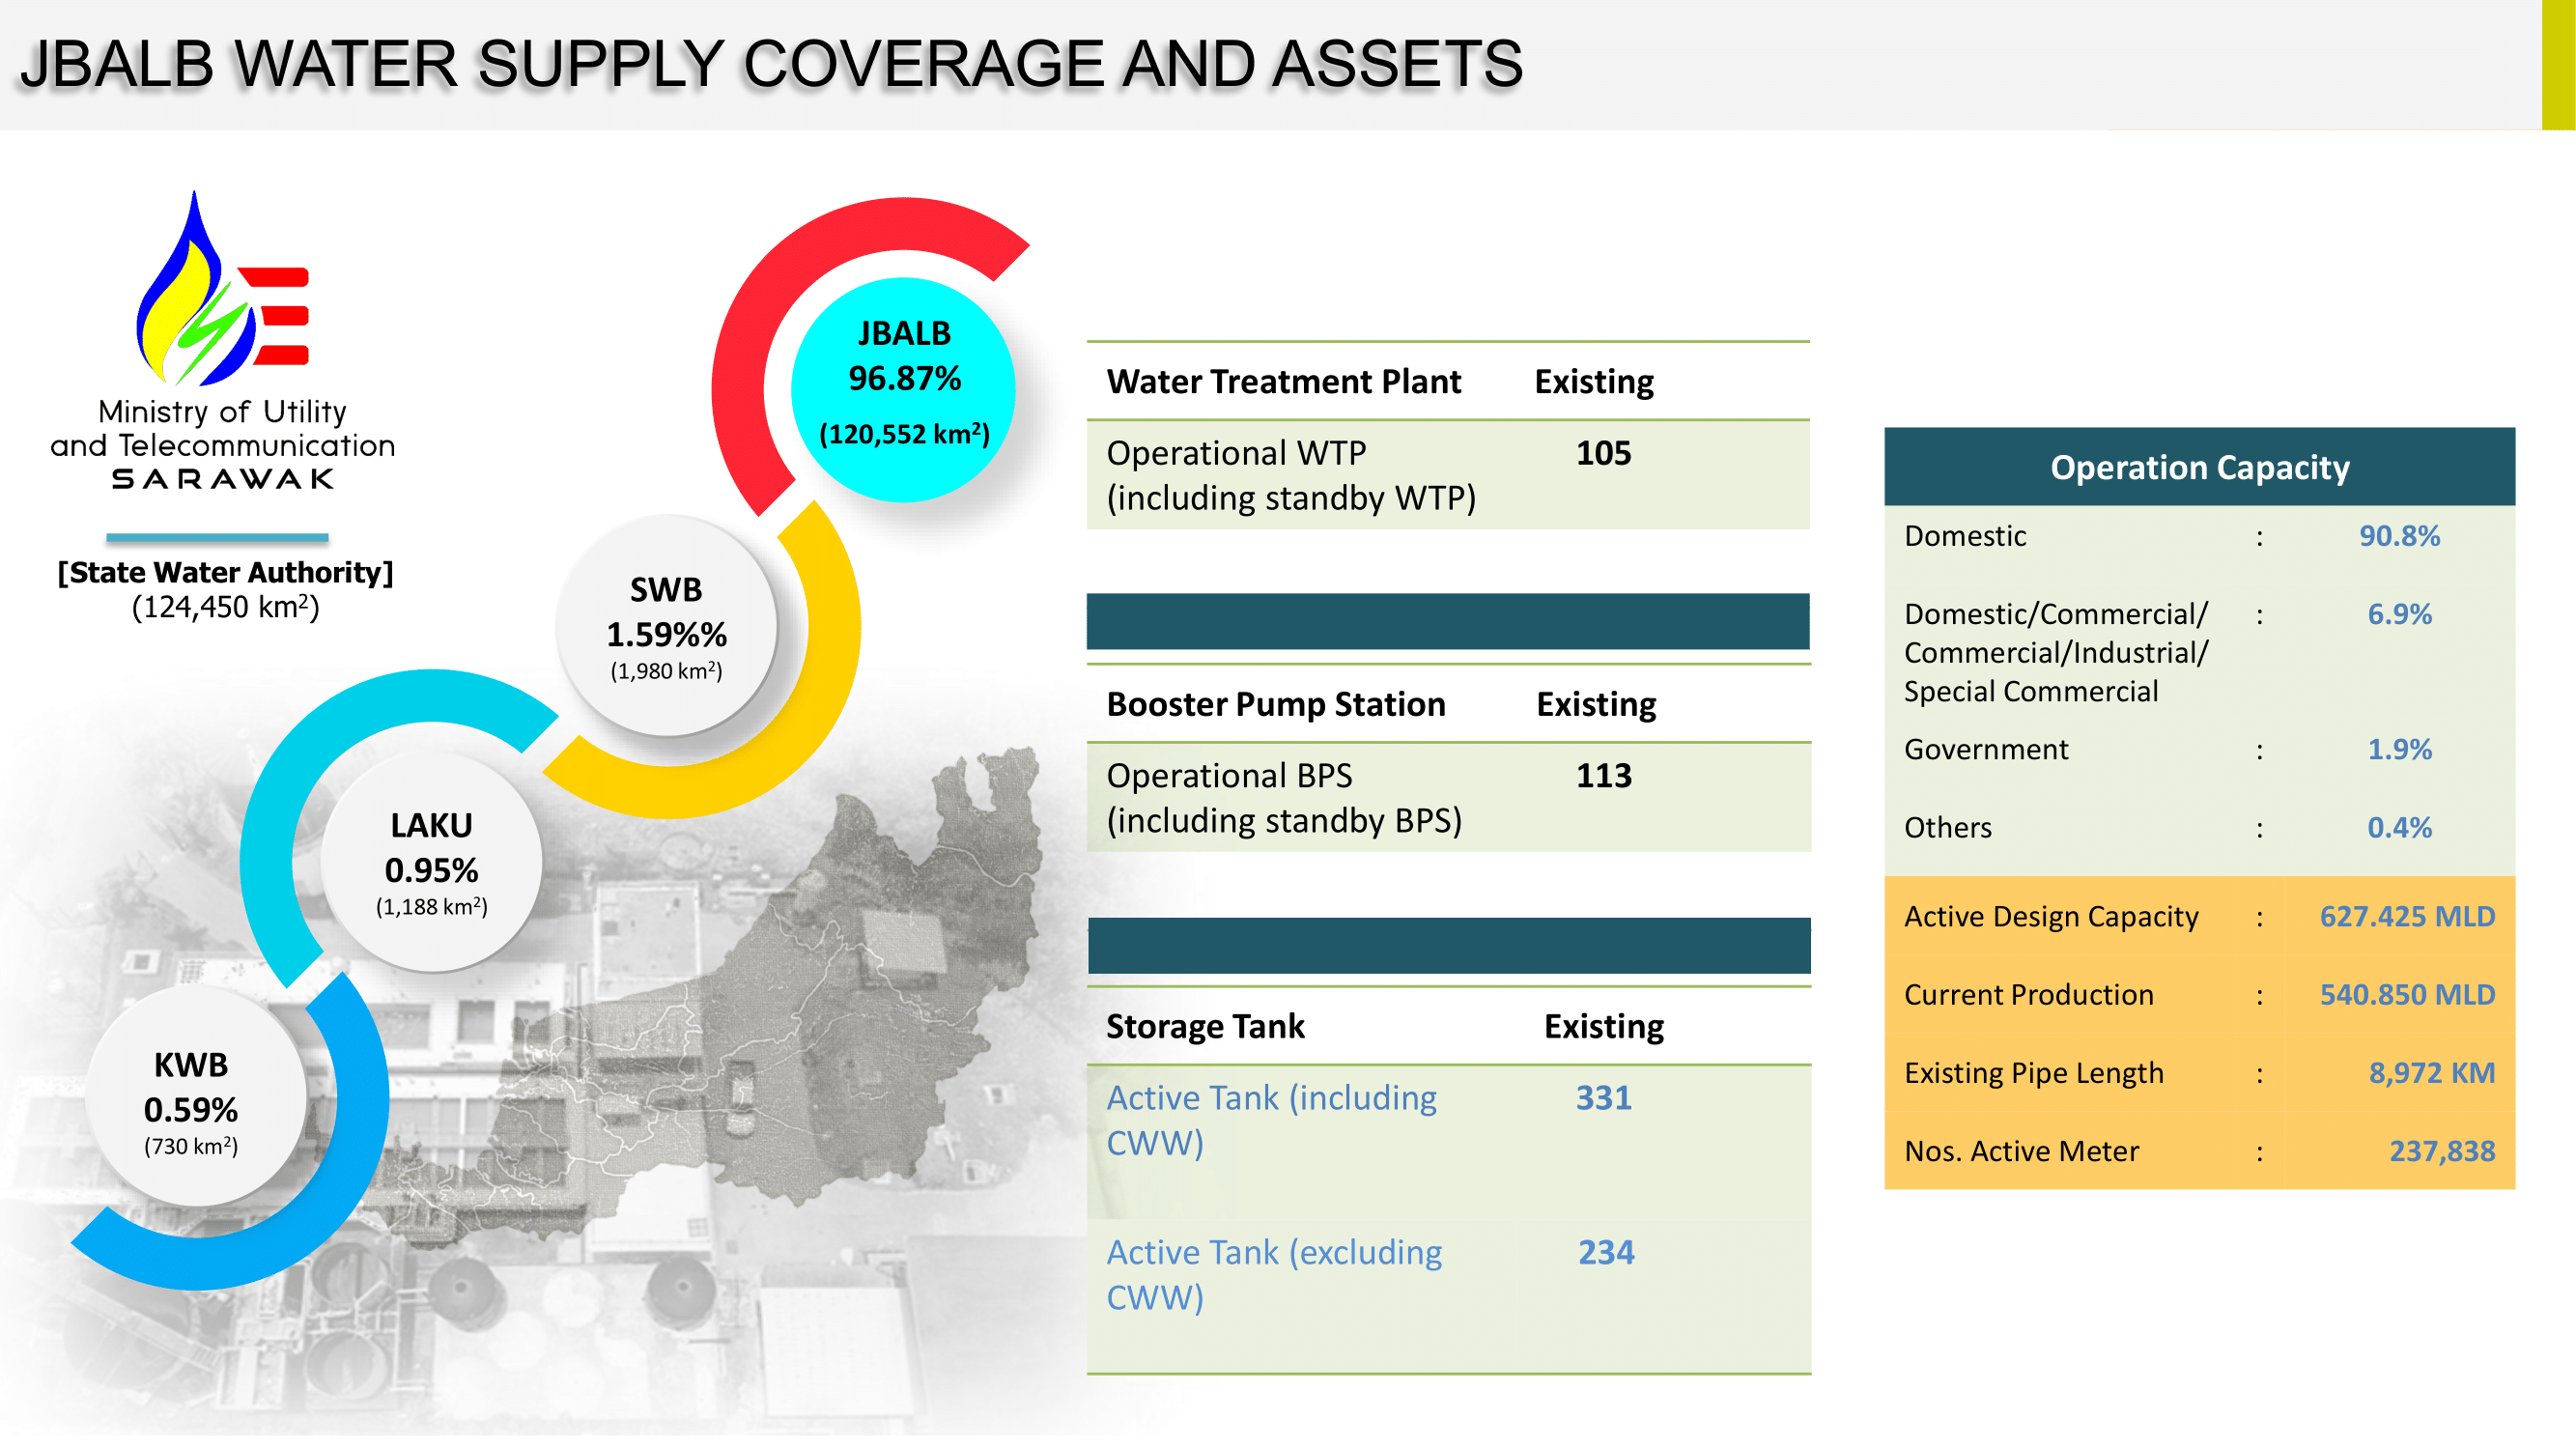Click the 627.425 MLD design capacity value

pos(2406,916)
